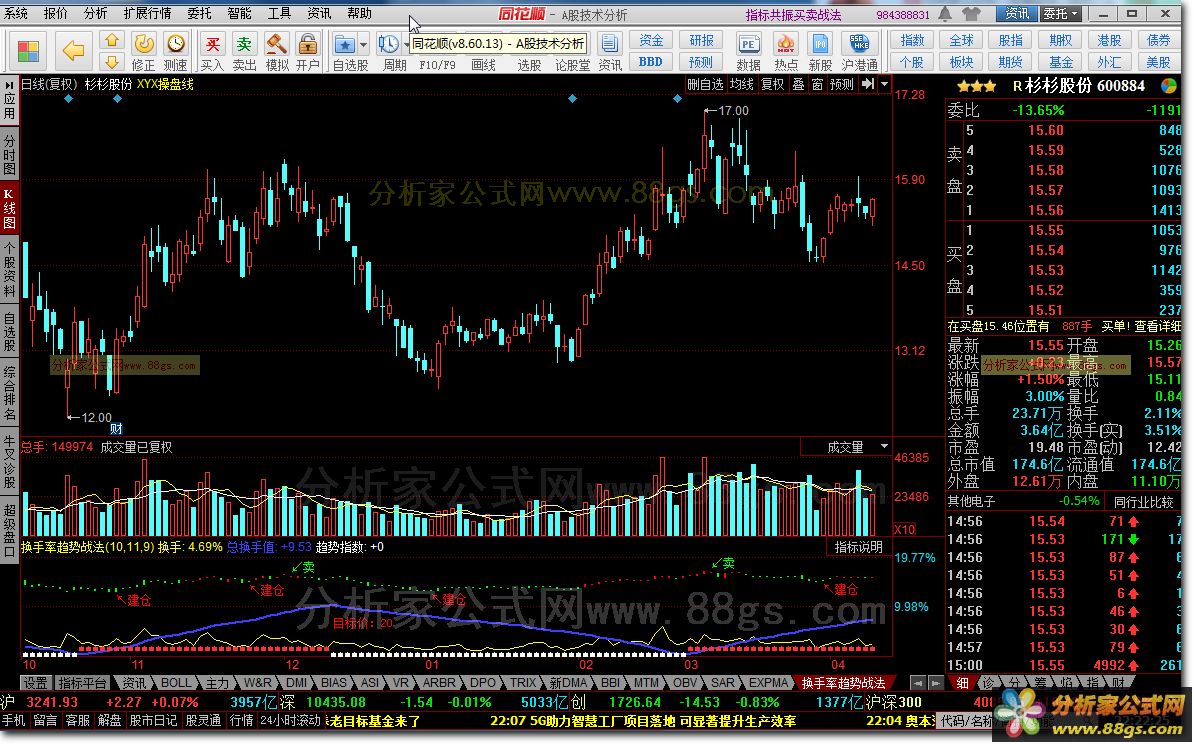Viewport: 1194px width, 744px height.
Task: Toggle 复权 price adjustment
Action: tap(772, 85)
